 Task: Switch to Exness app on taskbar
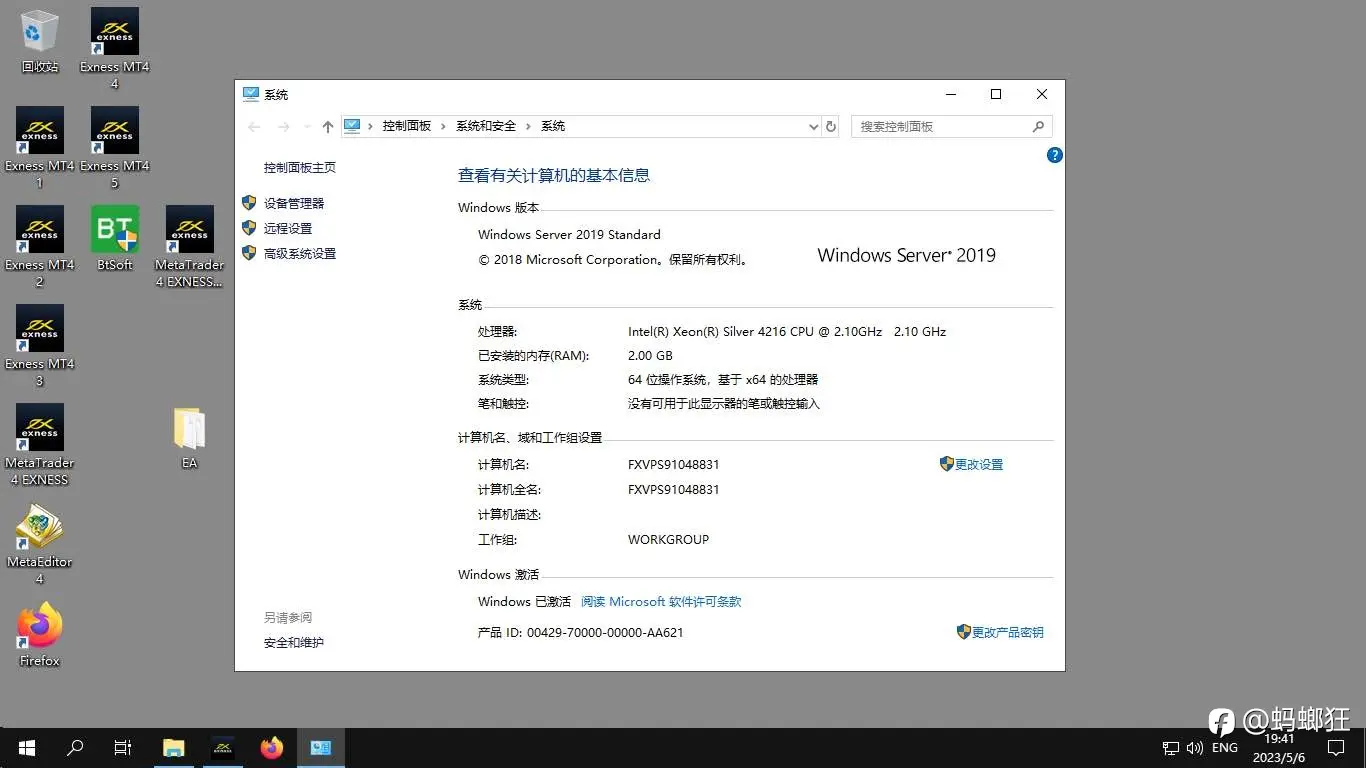pyautogui.click(x=222, y=748)
